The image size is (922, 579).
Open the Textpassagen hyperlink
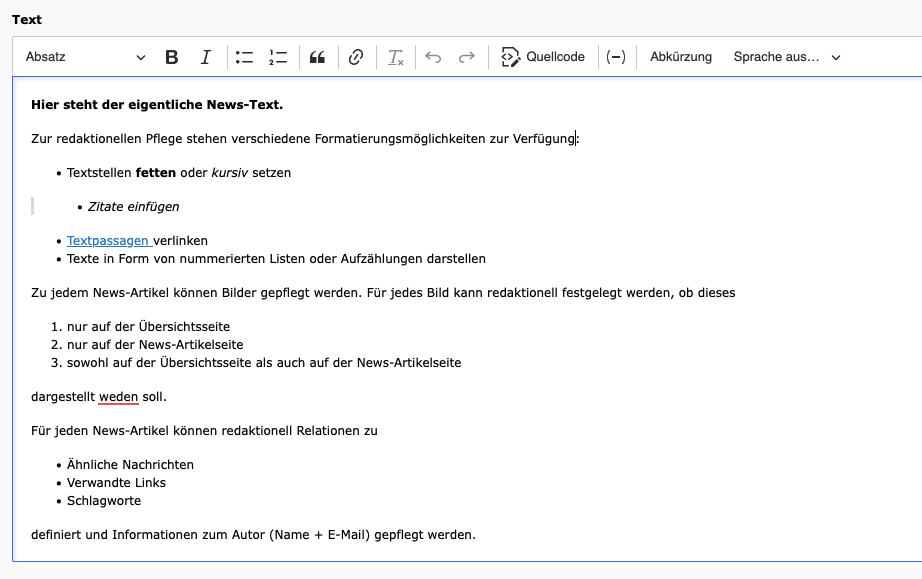pyautogui.click(x=108, y=241)
